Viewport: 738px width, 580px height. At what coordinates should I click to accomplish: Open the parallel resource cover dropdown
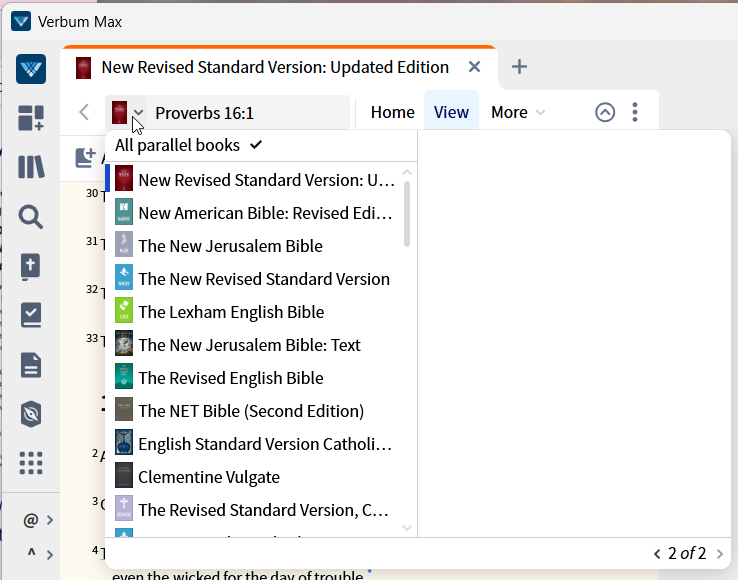(127, 113)
